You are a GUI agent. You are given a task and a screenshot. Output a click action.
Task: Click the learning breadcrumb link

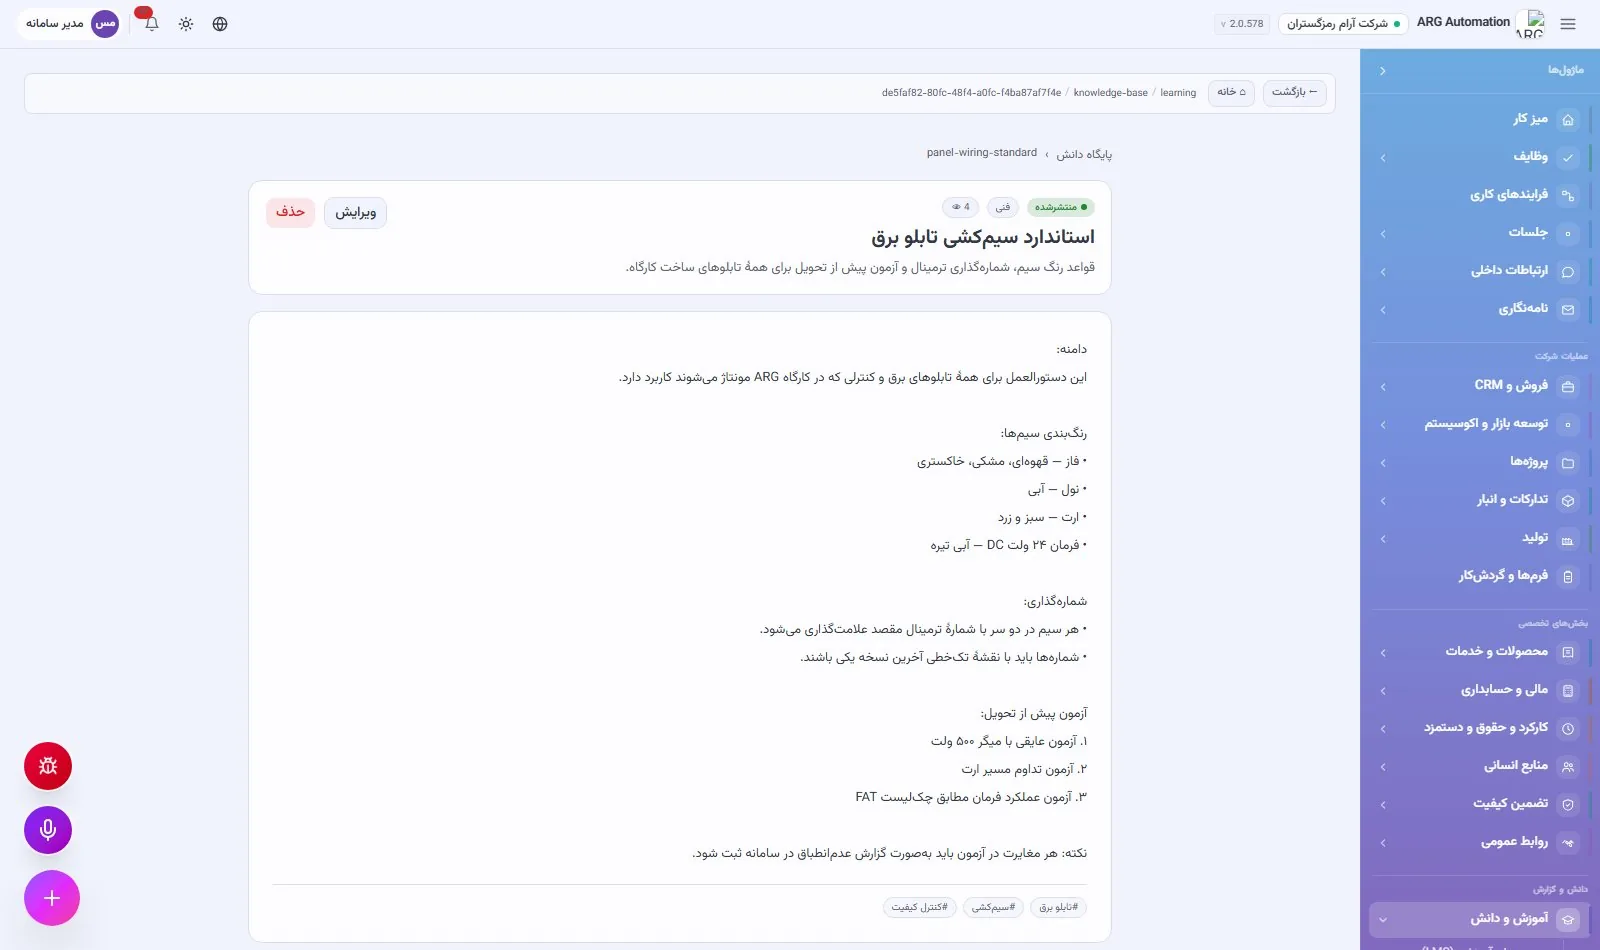pyautogui.click(x=1178, y=93)
